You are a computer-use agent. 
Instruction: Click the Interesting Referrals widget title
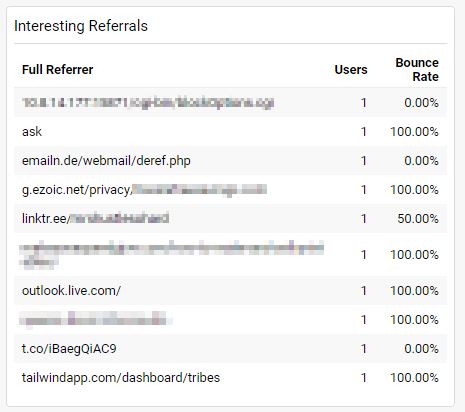pos(81,26)
